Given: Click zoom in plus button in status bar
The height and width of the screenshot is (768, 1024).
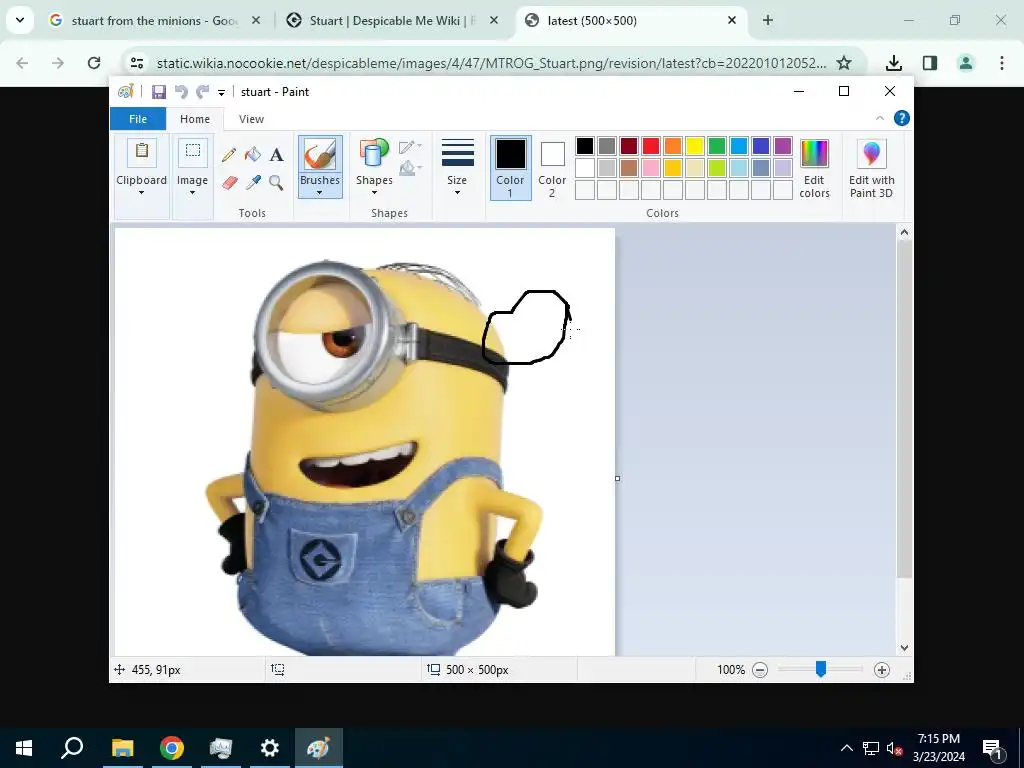Looking at the screenshot, I should [x=882, y=669].
